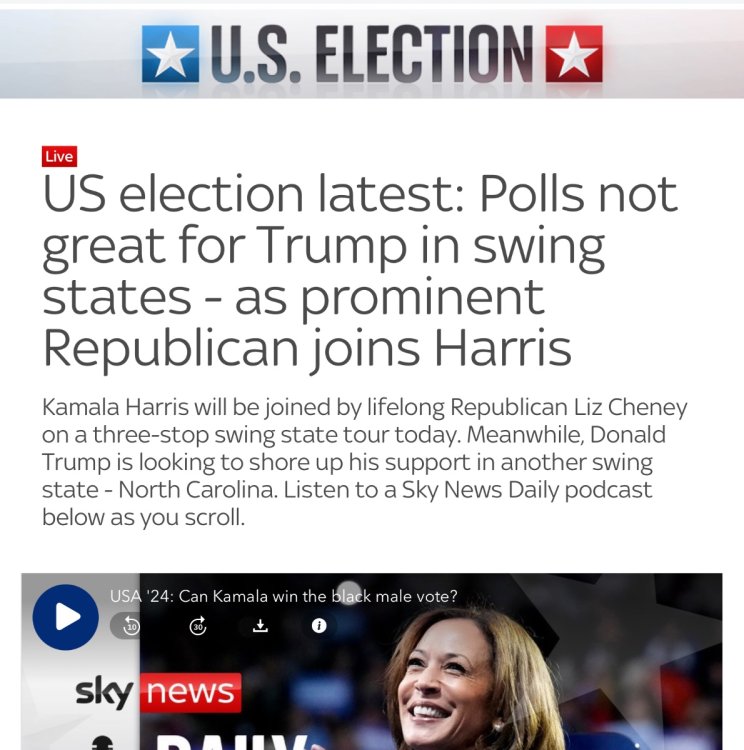Play the Sky News Daily podcast
This screenshot has height=750, width=744.
click(66, 617)
